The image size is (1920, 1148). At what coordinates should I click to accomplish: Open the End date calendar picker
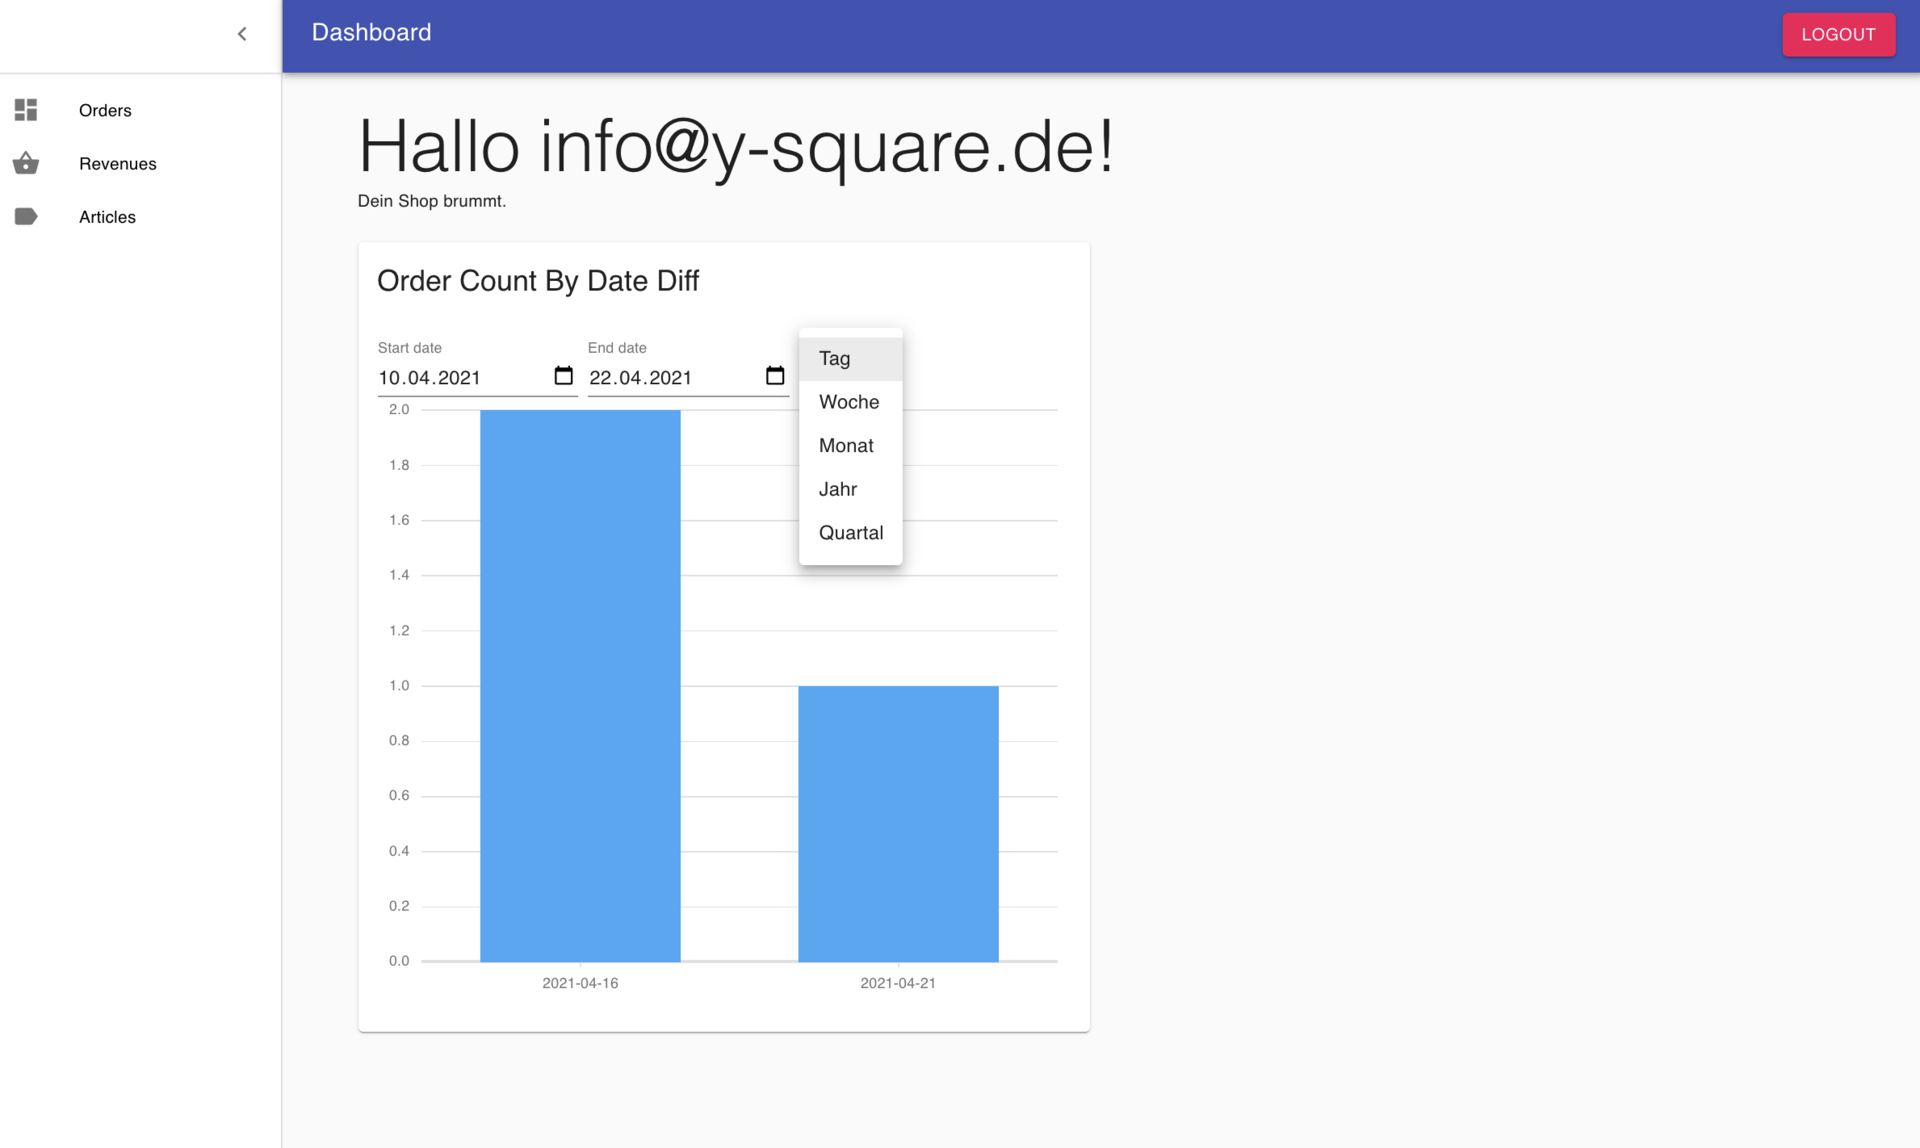pos(774,376)
